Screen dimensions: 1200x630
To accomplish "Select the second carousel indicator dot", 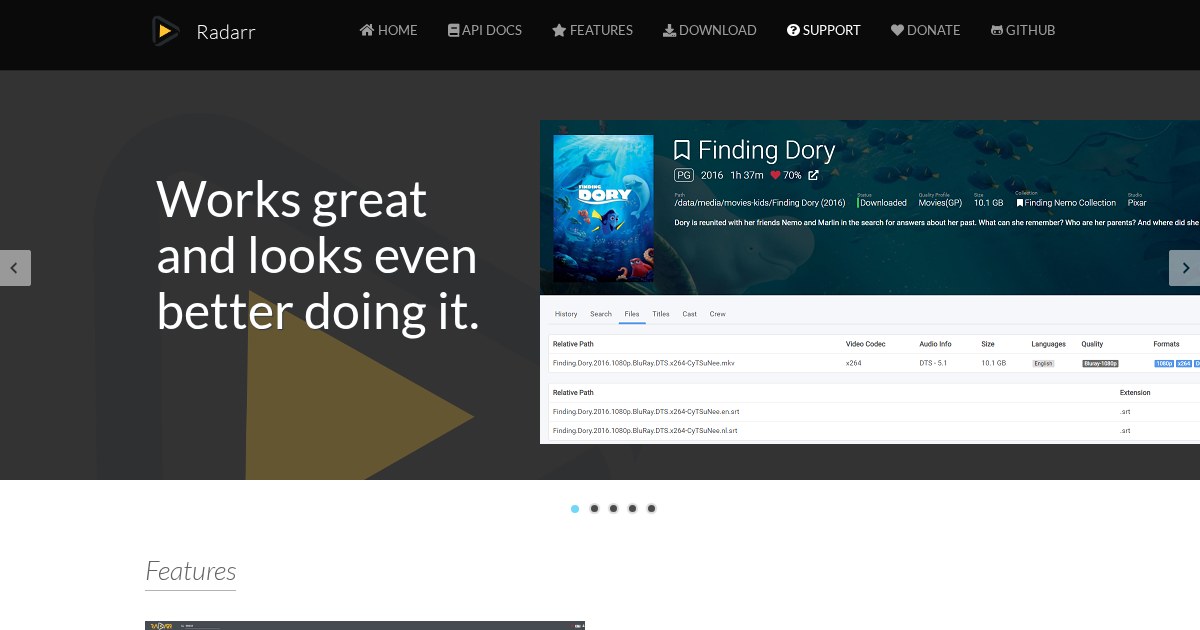I will point(594,509).
